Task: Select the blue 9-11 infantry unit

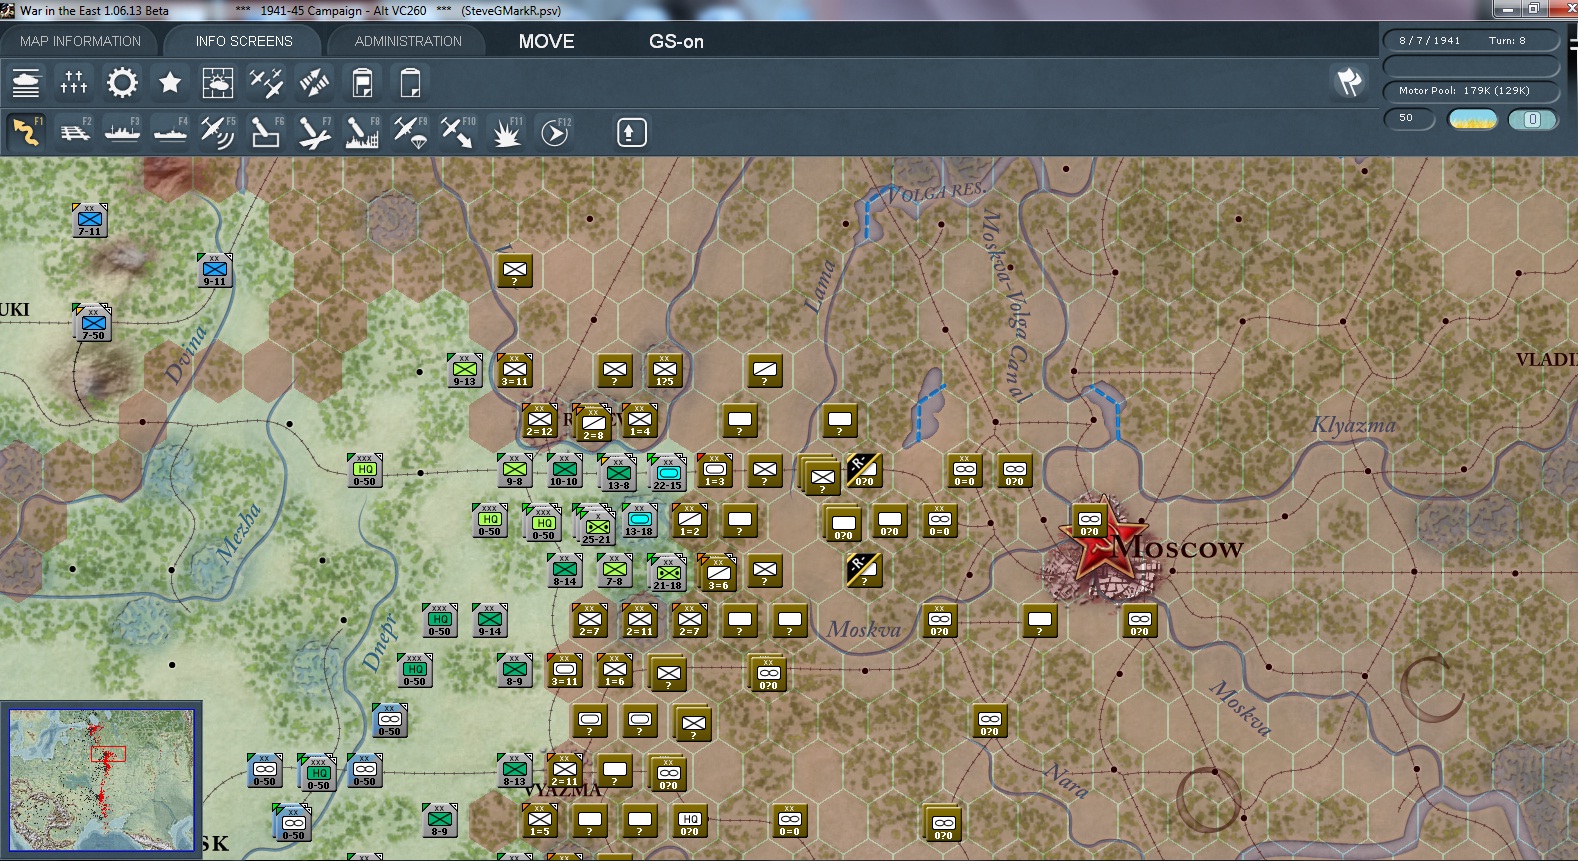Action: point(215,270)
